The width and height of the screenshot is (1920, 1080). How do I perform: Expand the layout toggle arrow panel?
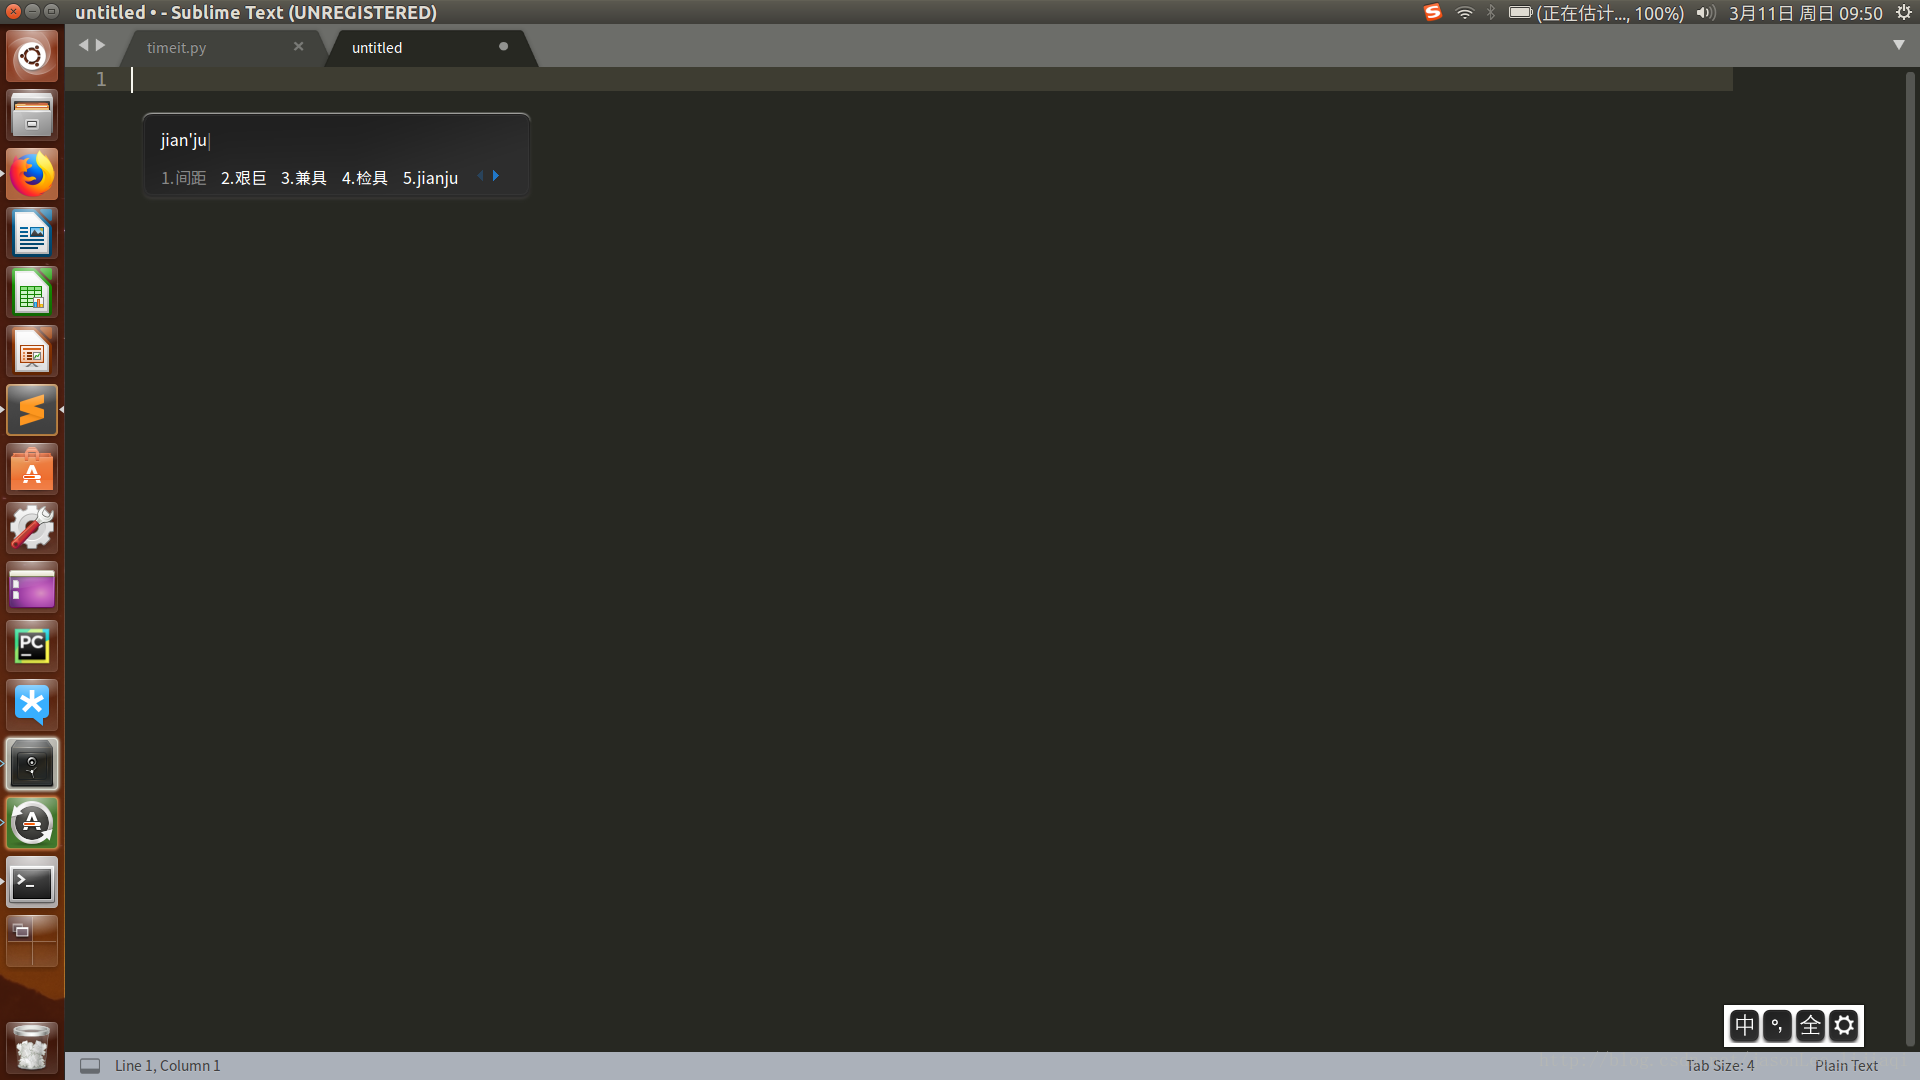pyautogui.click(x=1899, y=46)
